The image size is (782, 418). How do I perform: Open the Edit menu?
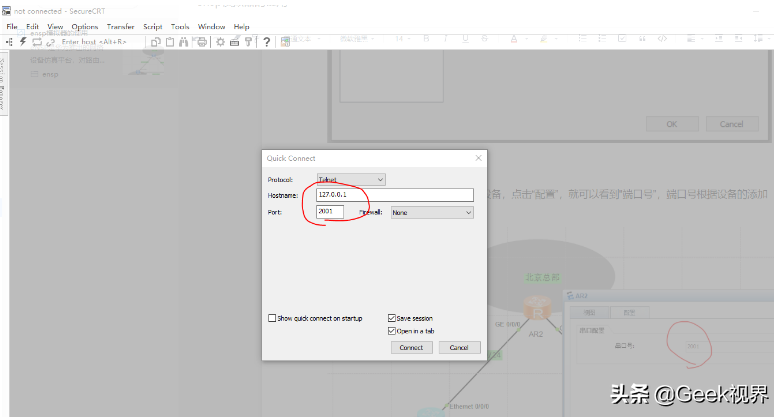[x=32, y=26]
